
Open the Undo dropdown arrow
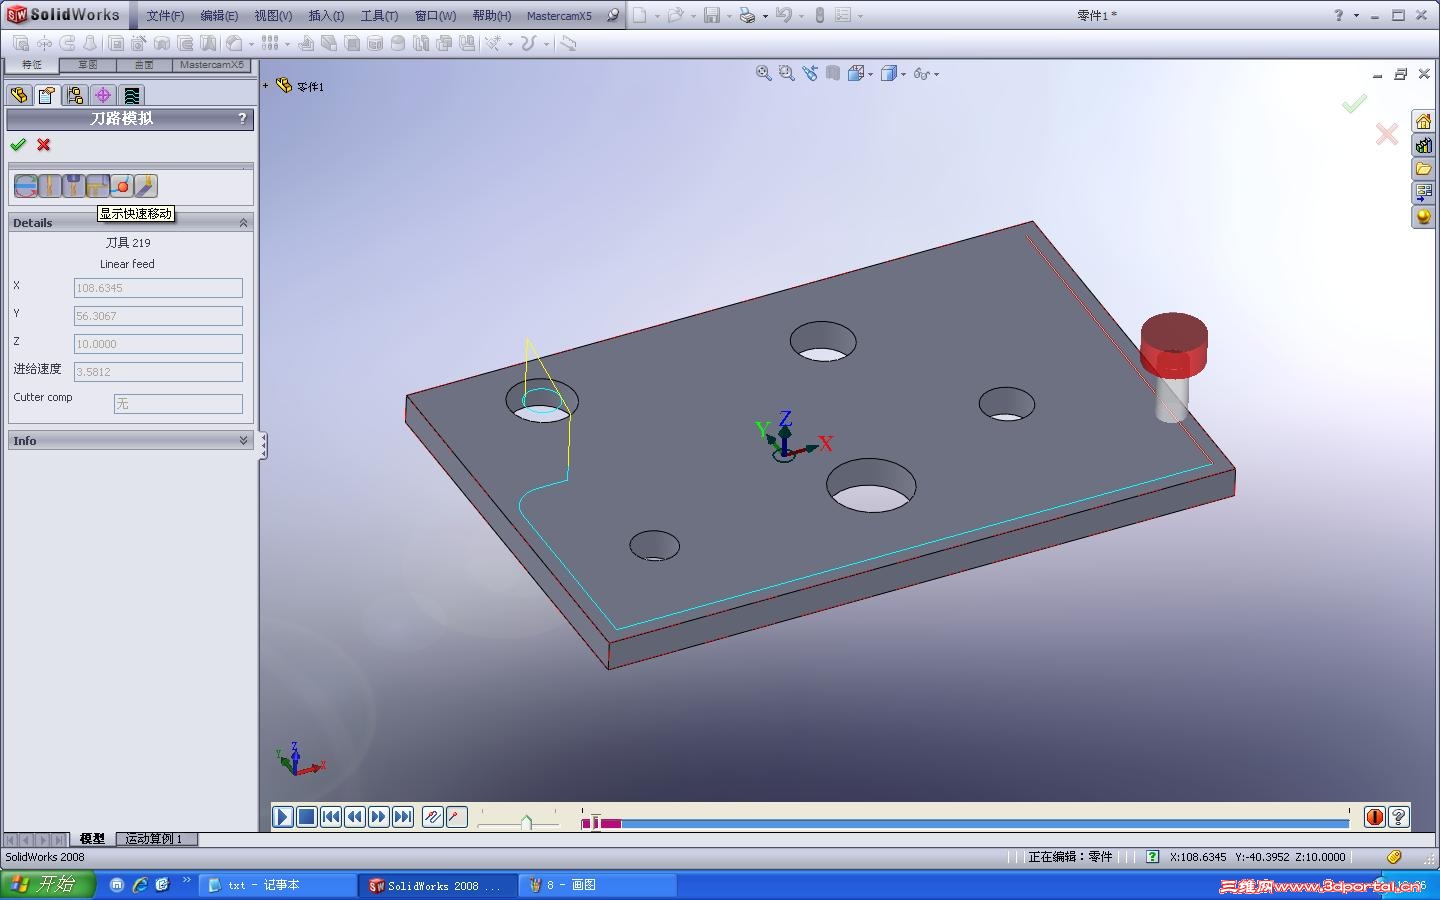[801, 16]
